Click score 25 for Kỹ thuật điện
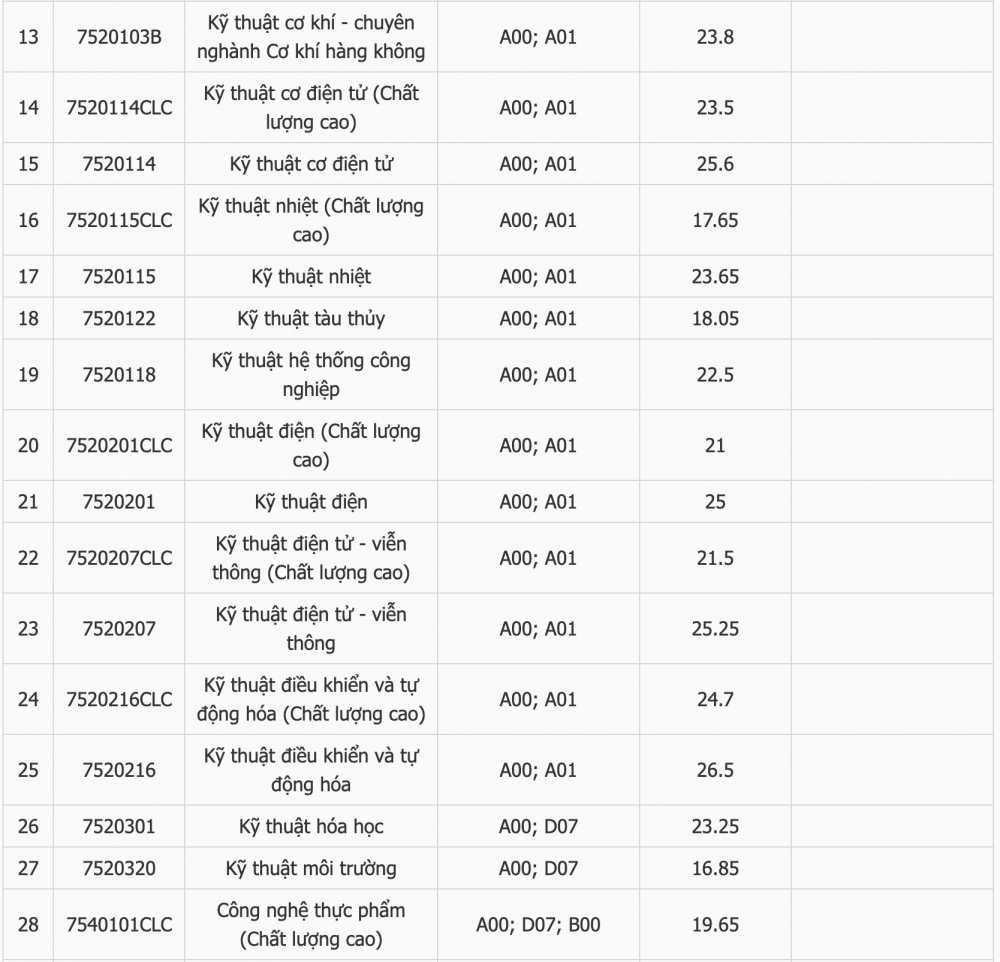 click(715, 501)
